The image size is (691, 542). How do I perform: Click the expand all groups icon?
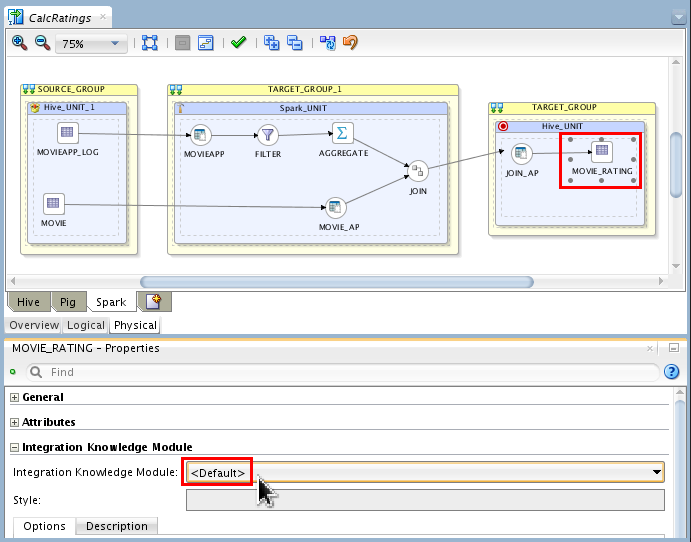click(x=271, y=43)
